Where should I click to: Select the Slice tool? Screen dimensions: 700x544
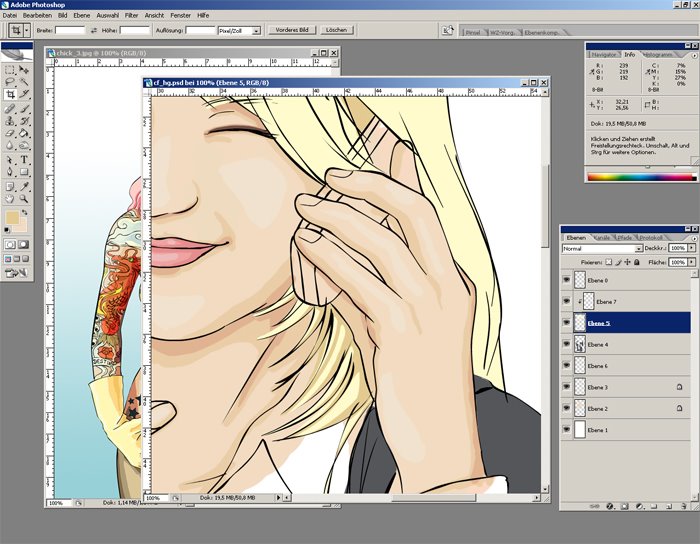tap(24, 94)
